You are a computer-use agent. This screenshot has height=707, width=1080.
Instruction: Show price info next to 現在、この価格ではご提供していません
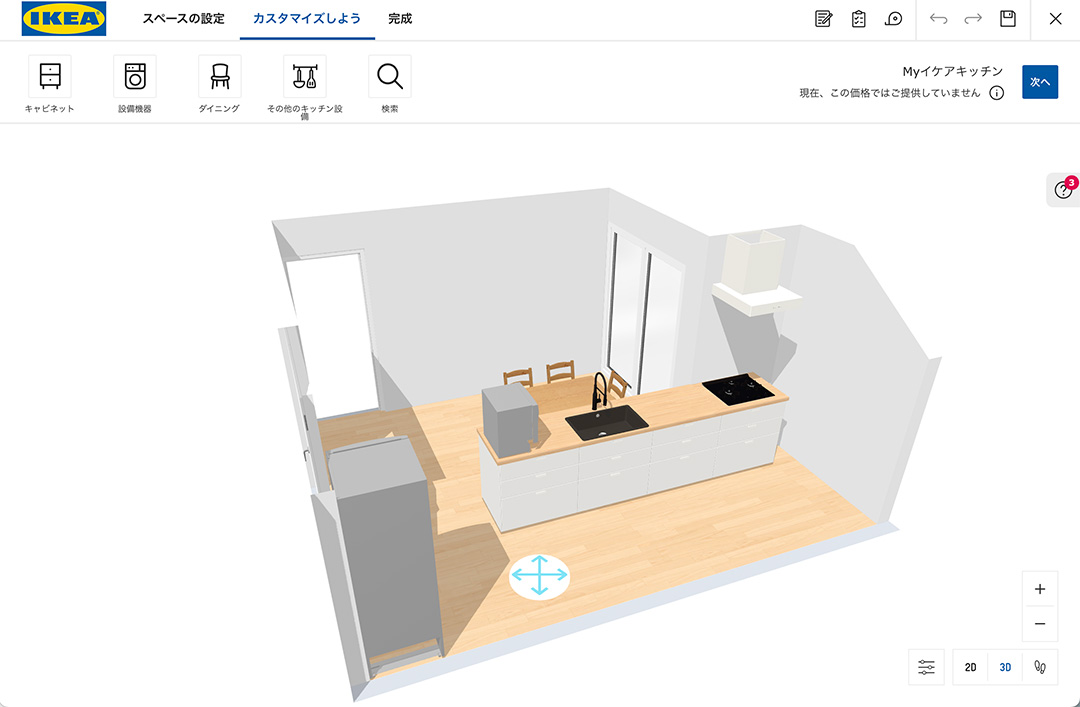pyautogui.click(x=996, y=93)
